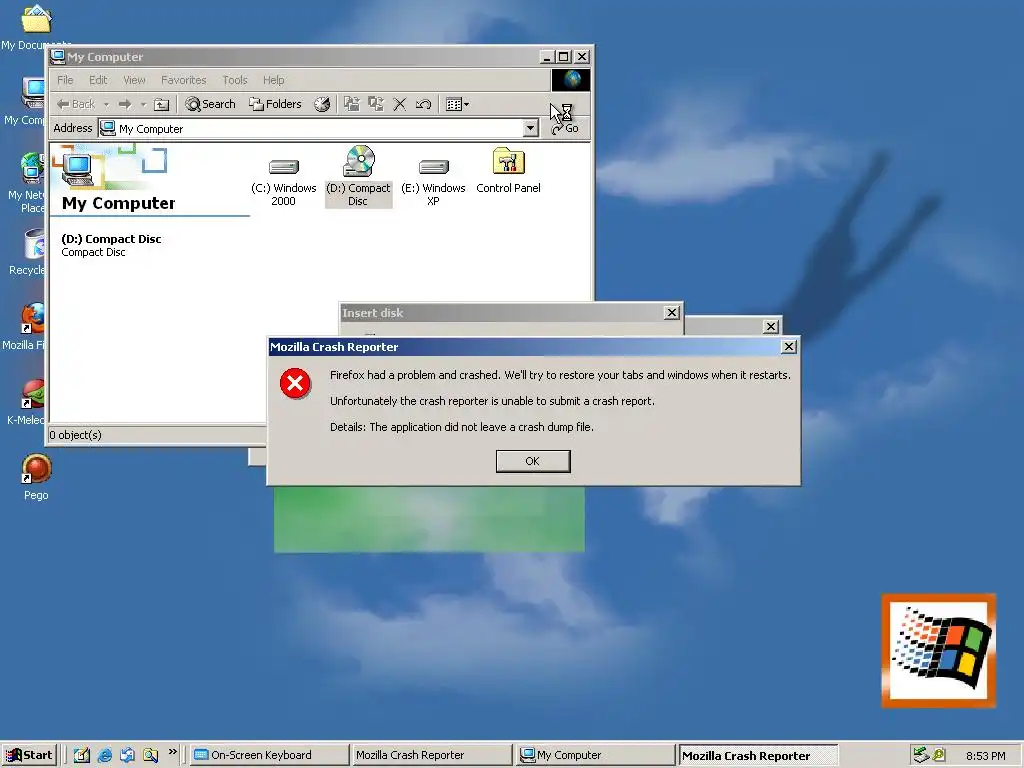Click the tray icon left of clock

(x=939, y=755)
